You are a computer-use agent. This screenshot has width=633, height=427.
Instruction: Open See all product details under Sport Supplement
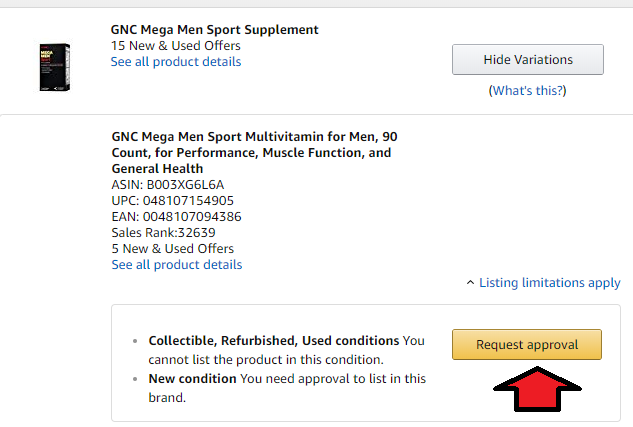(x=176, y=62)
